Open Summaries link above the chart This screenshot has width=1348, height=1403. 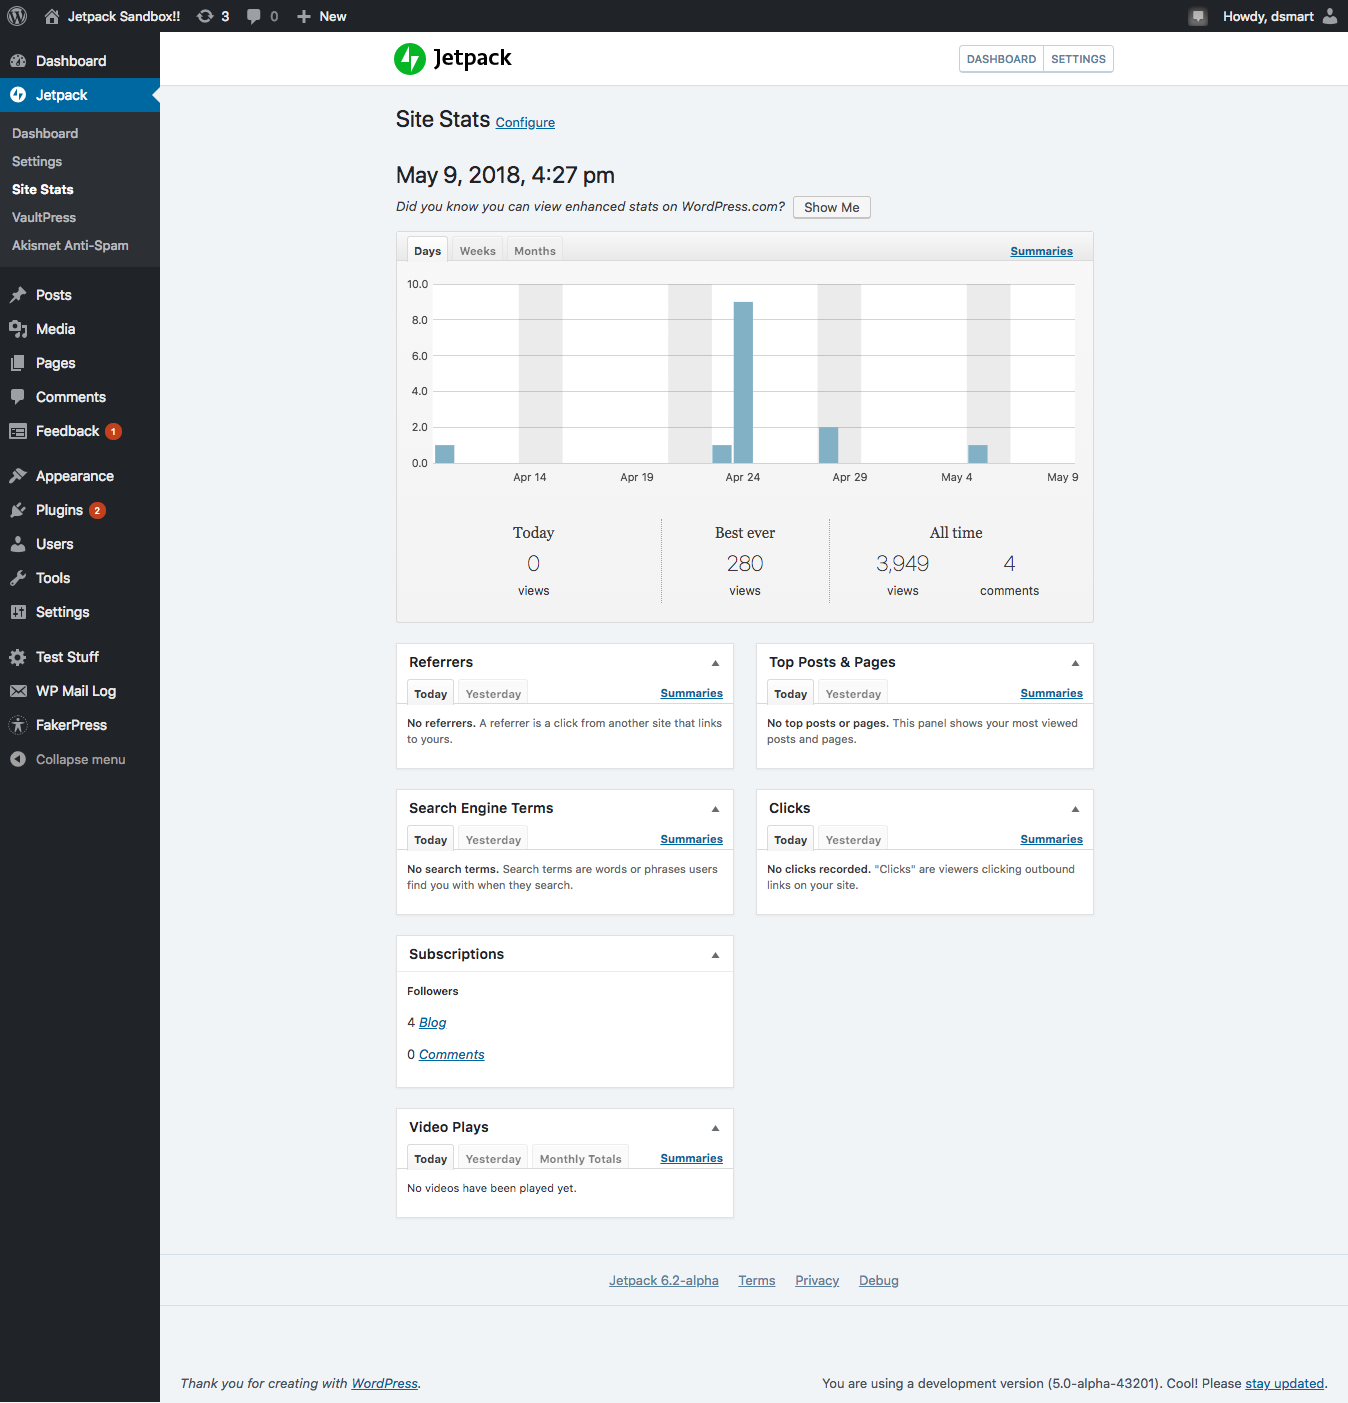click(x=1041, y=251)
